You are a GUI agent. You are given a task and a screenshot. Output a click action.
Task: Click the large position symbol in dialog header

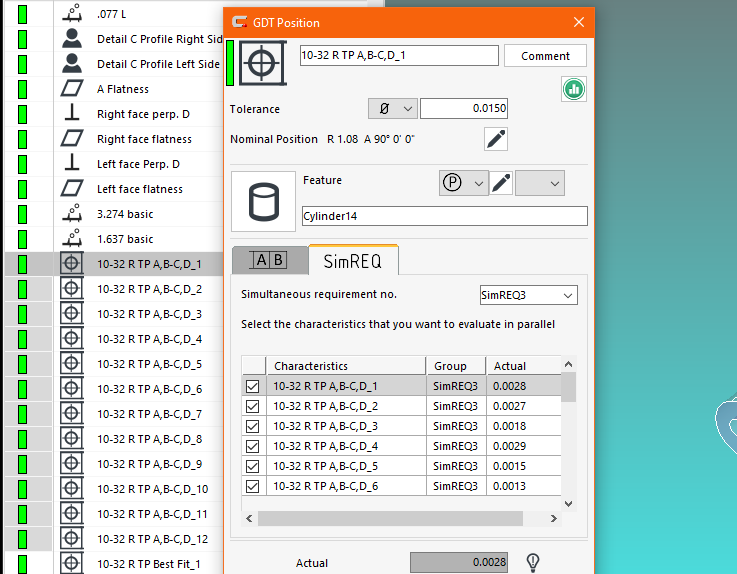(x=260, y=62)
